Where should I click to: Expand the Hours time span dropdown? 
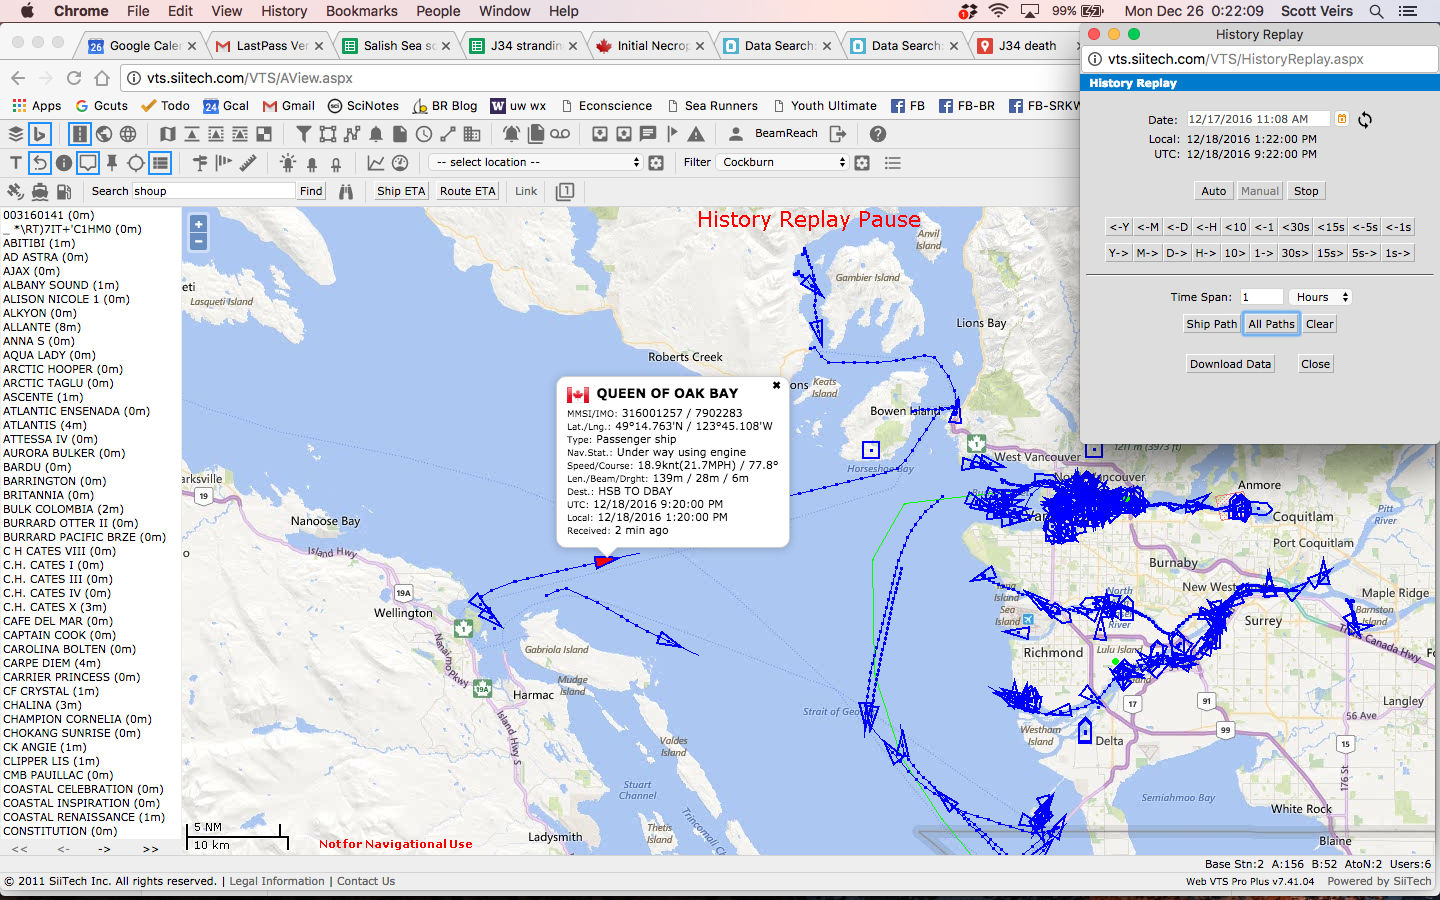[1320, 297]
